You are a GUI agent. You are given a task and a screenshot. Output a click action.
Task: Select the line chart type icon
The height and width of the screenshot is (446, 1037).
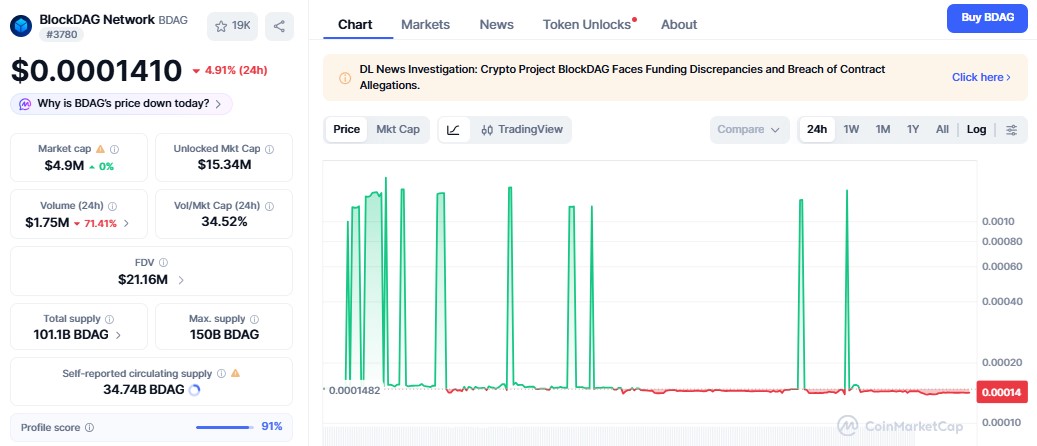454,130
